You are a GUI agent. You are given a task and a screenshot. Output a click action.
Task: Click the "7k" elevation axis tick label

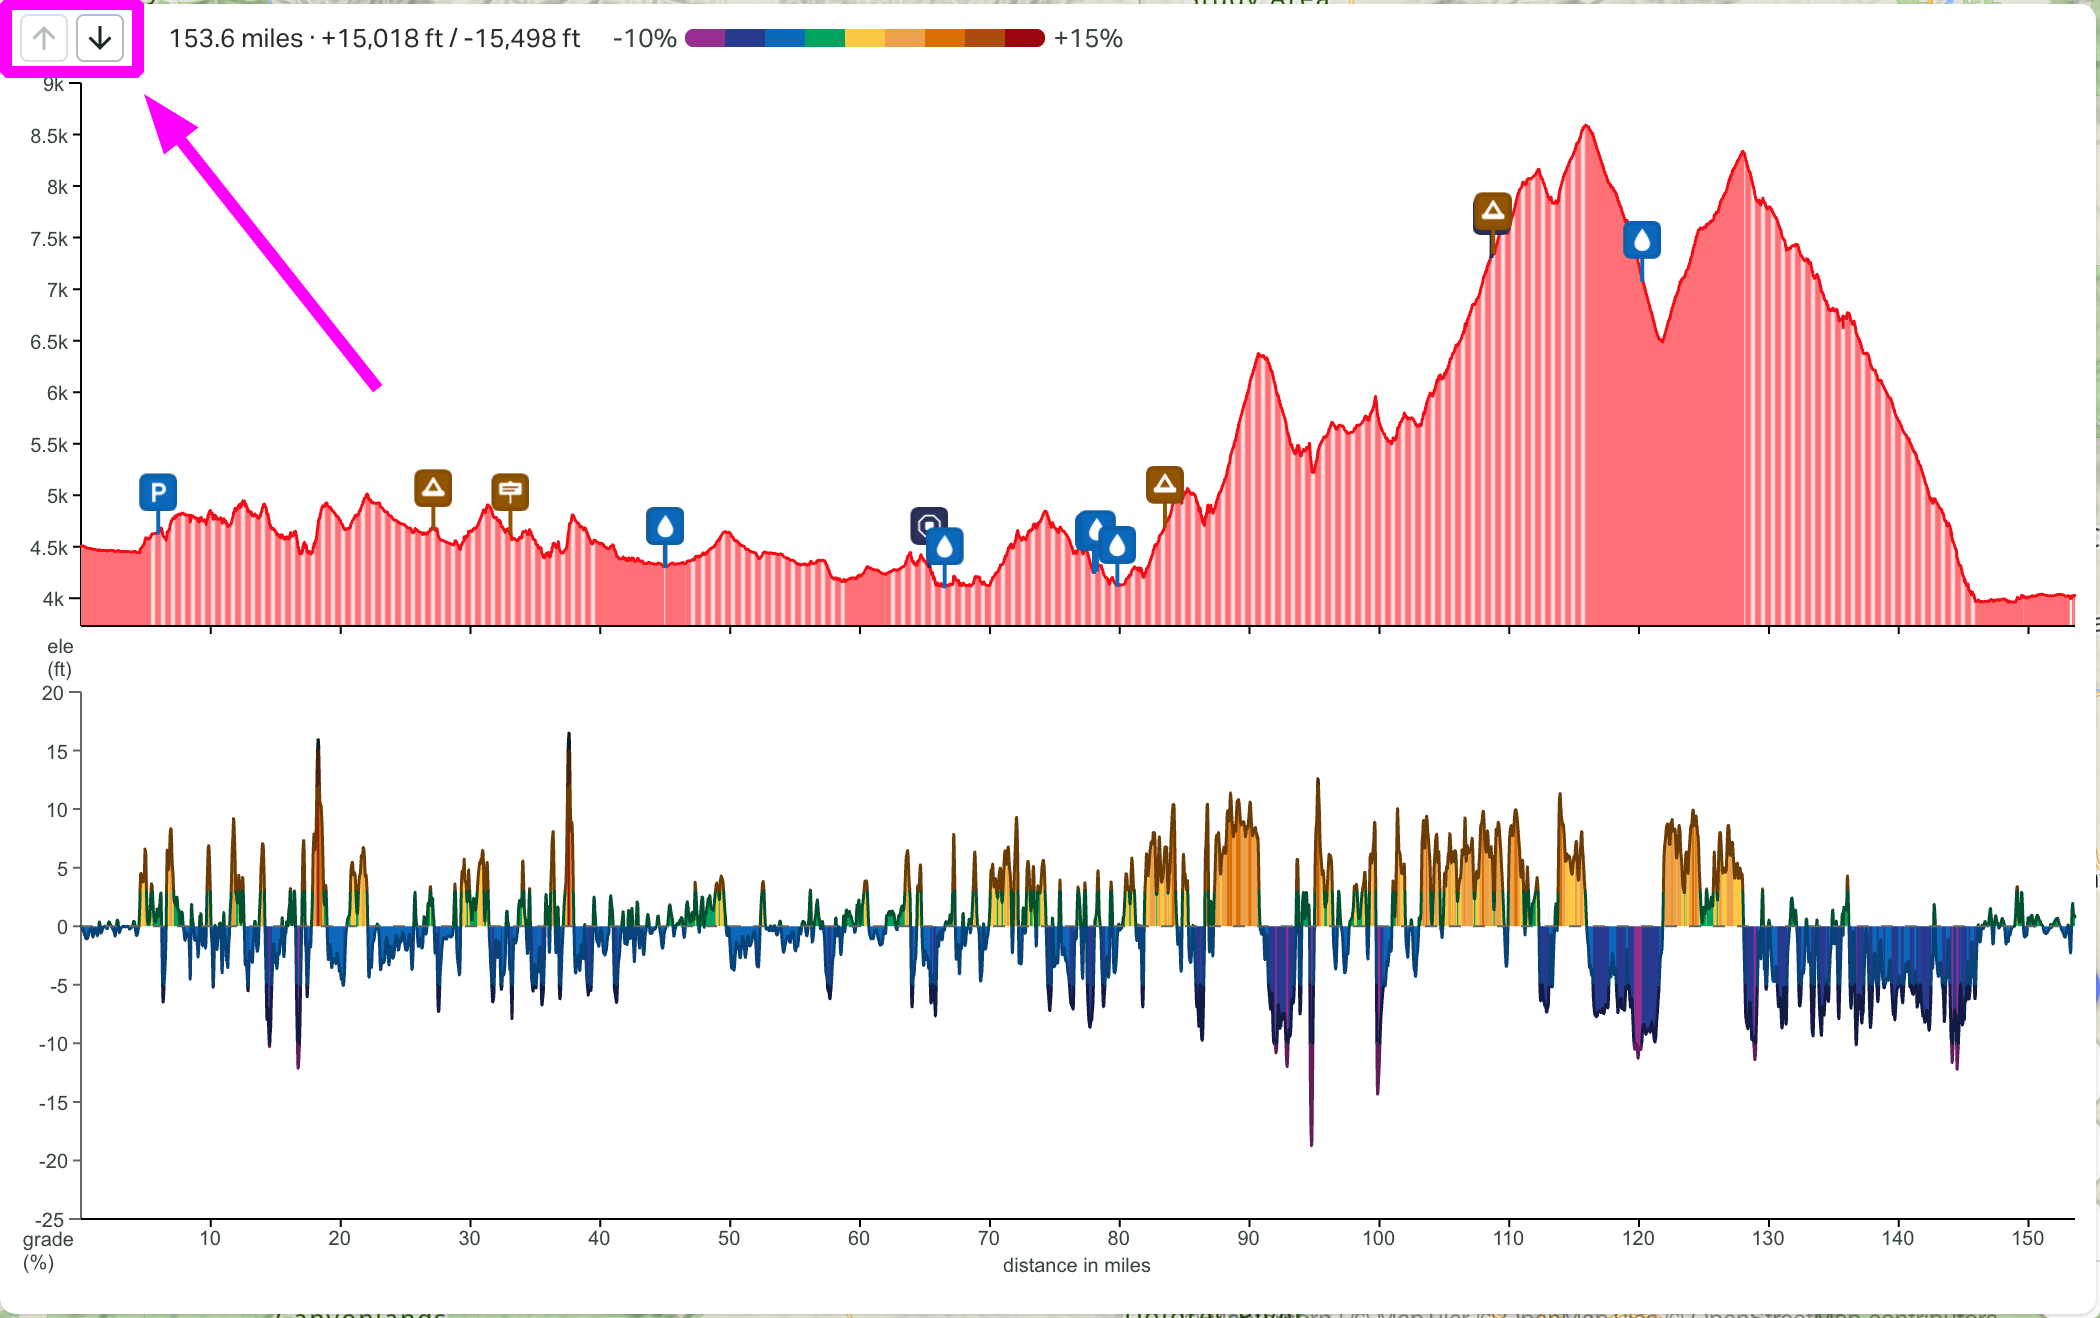pyautogui.click(x=57, y=290)
